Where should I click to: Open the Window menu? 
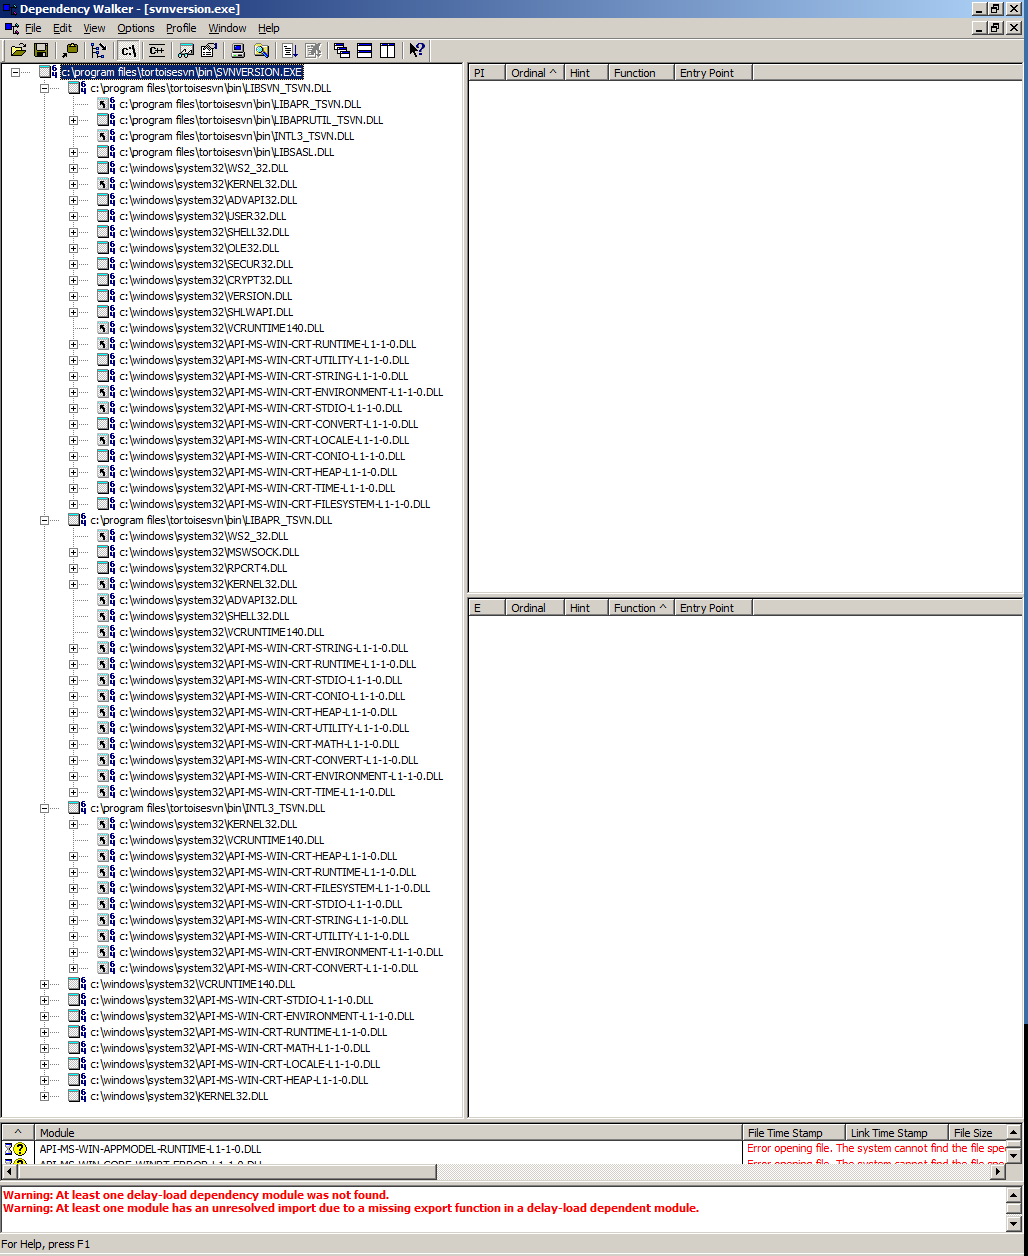click(227, 28)
